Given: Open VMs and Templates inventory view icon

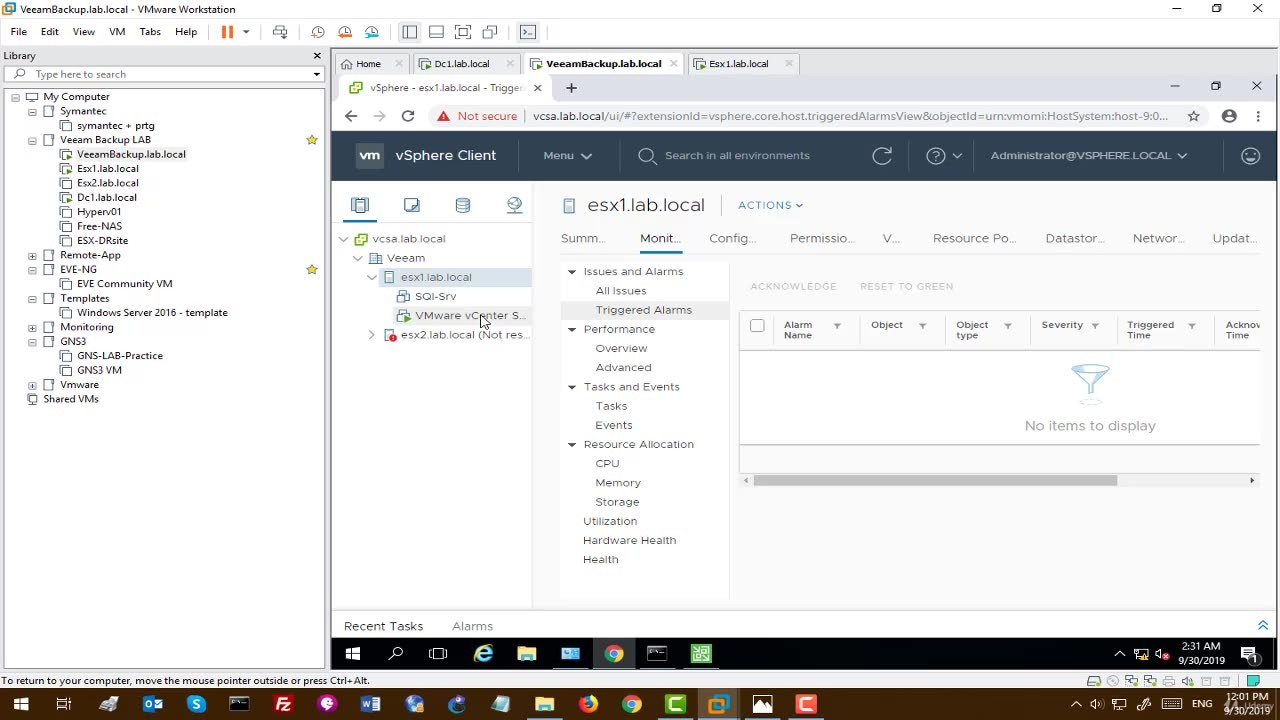Looking at the screenshot, I should click(x=412, y=205).
